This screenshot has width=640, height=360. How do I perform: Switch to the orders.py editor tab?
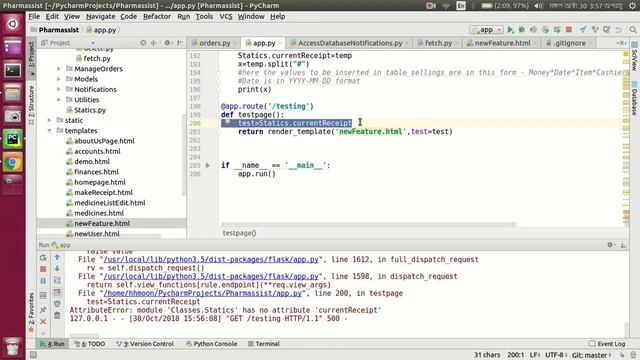point(214,43)
